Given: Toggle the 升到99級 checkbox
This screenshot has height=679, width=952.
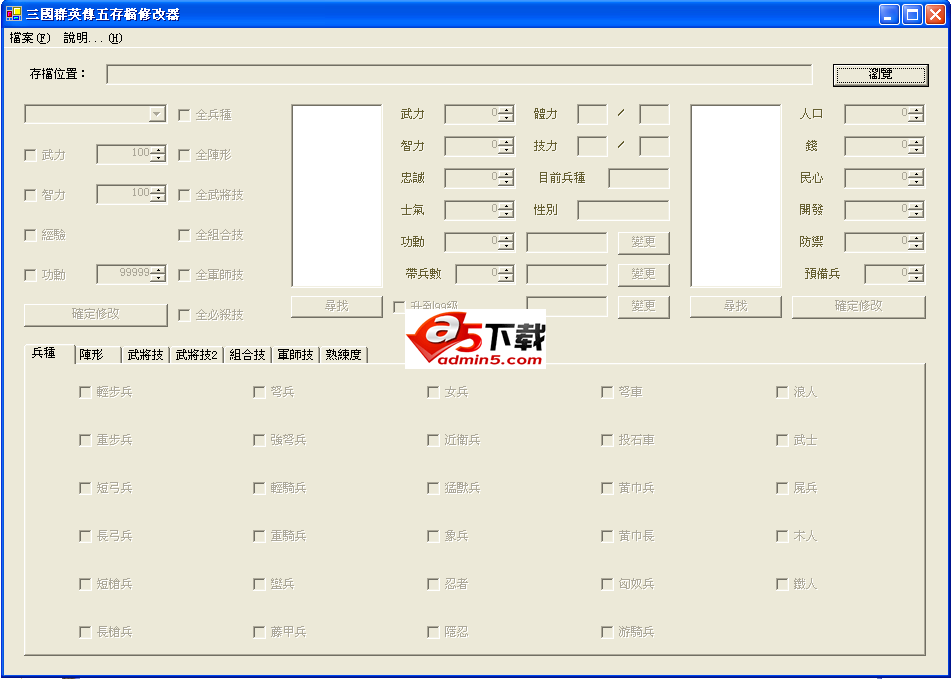Looking at the screenshot, I should [x=399, y=307].
